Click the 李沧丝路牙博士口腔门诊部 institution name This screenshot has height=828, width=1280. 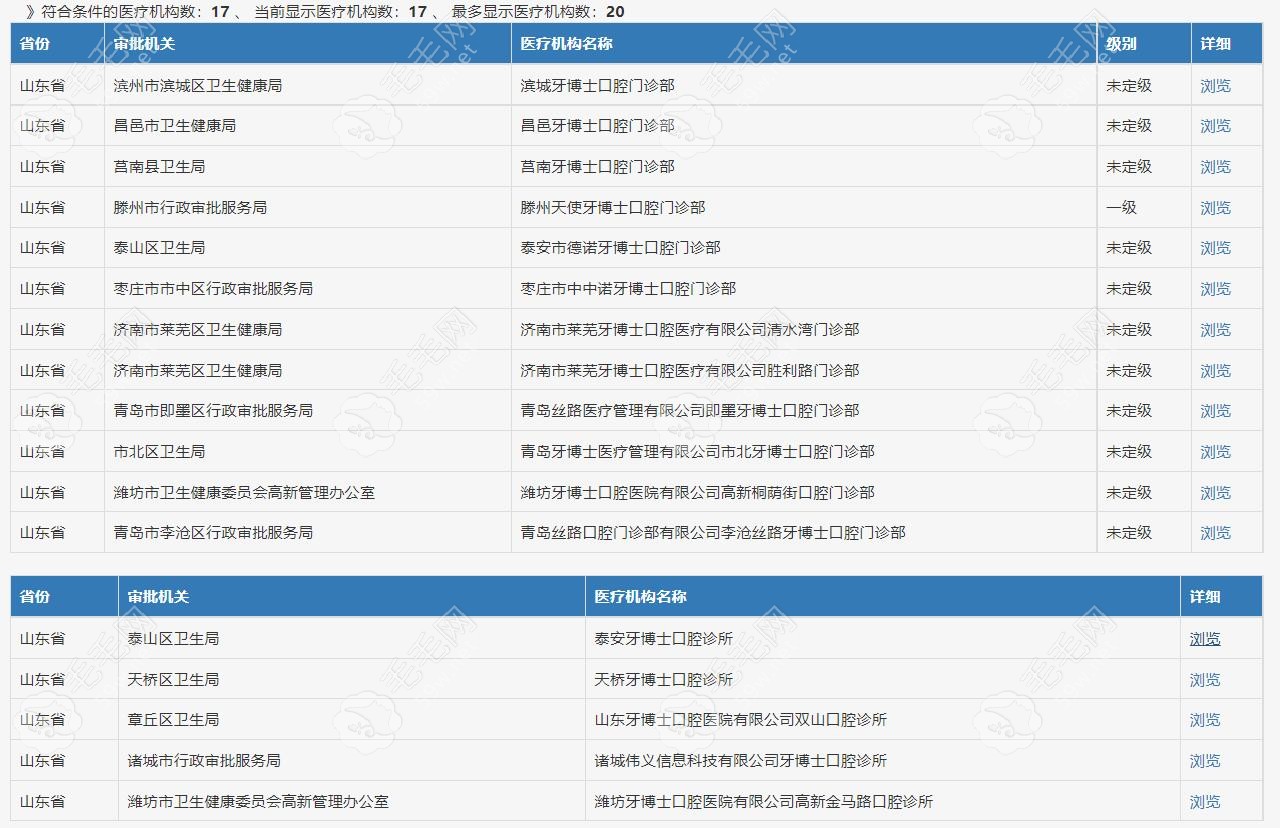pos(713,533)
